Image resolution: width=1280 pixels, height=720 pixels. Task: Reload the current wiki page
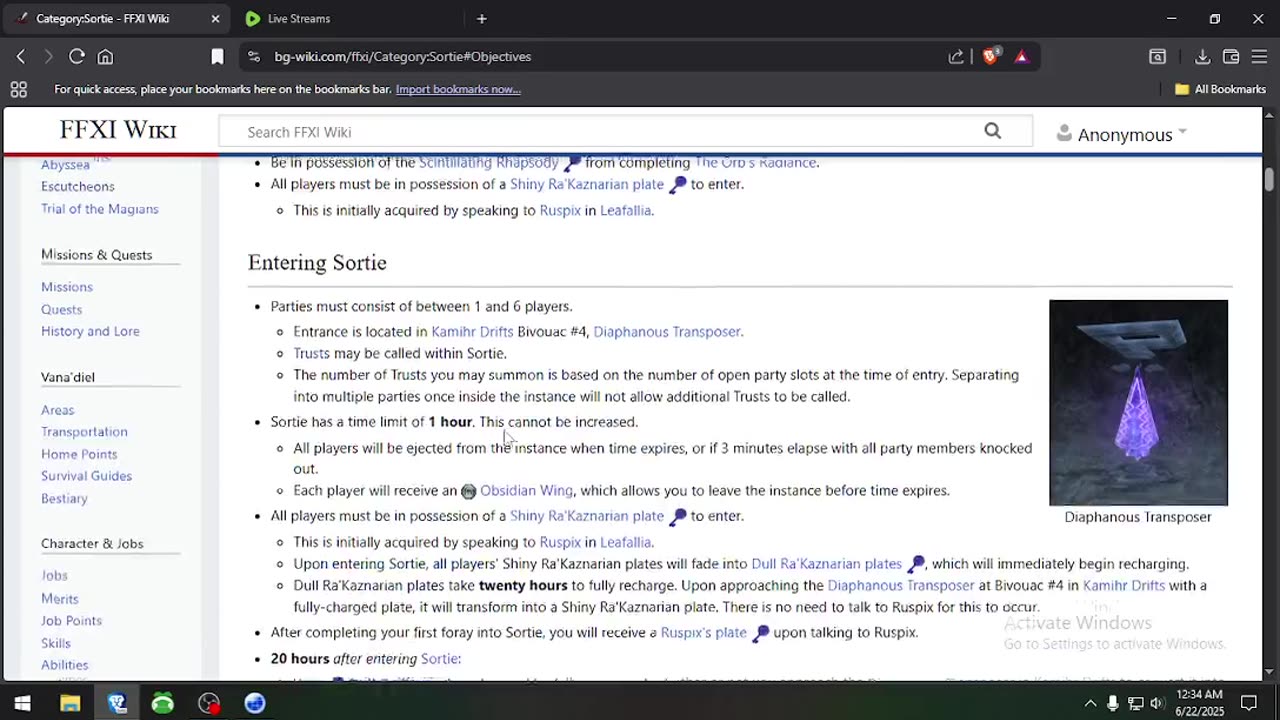coord(76,57)
